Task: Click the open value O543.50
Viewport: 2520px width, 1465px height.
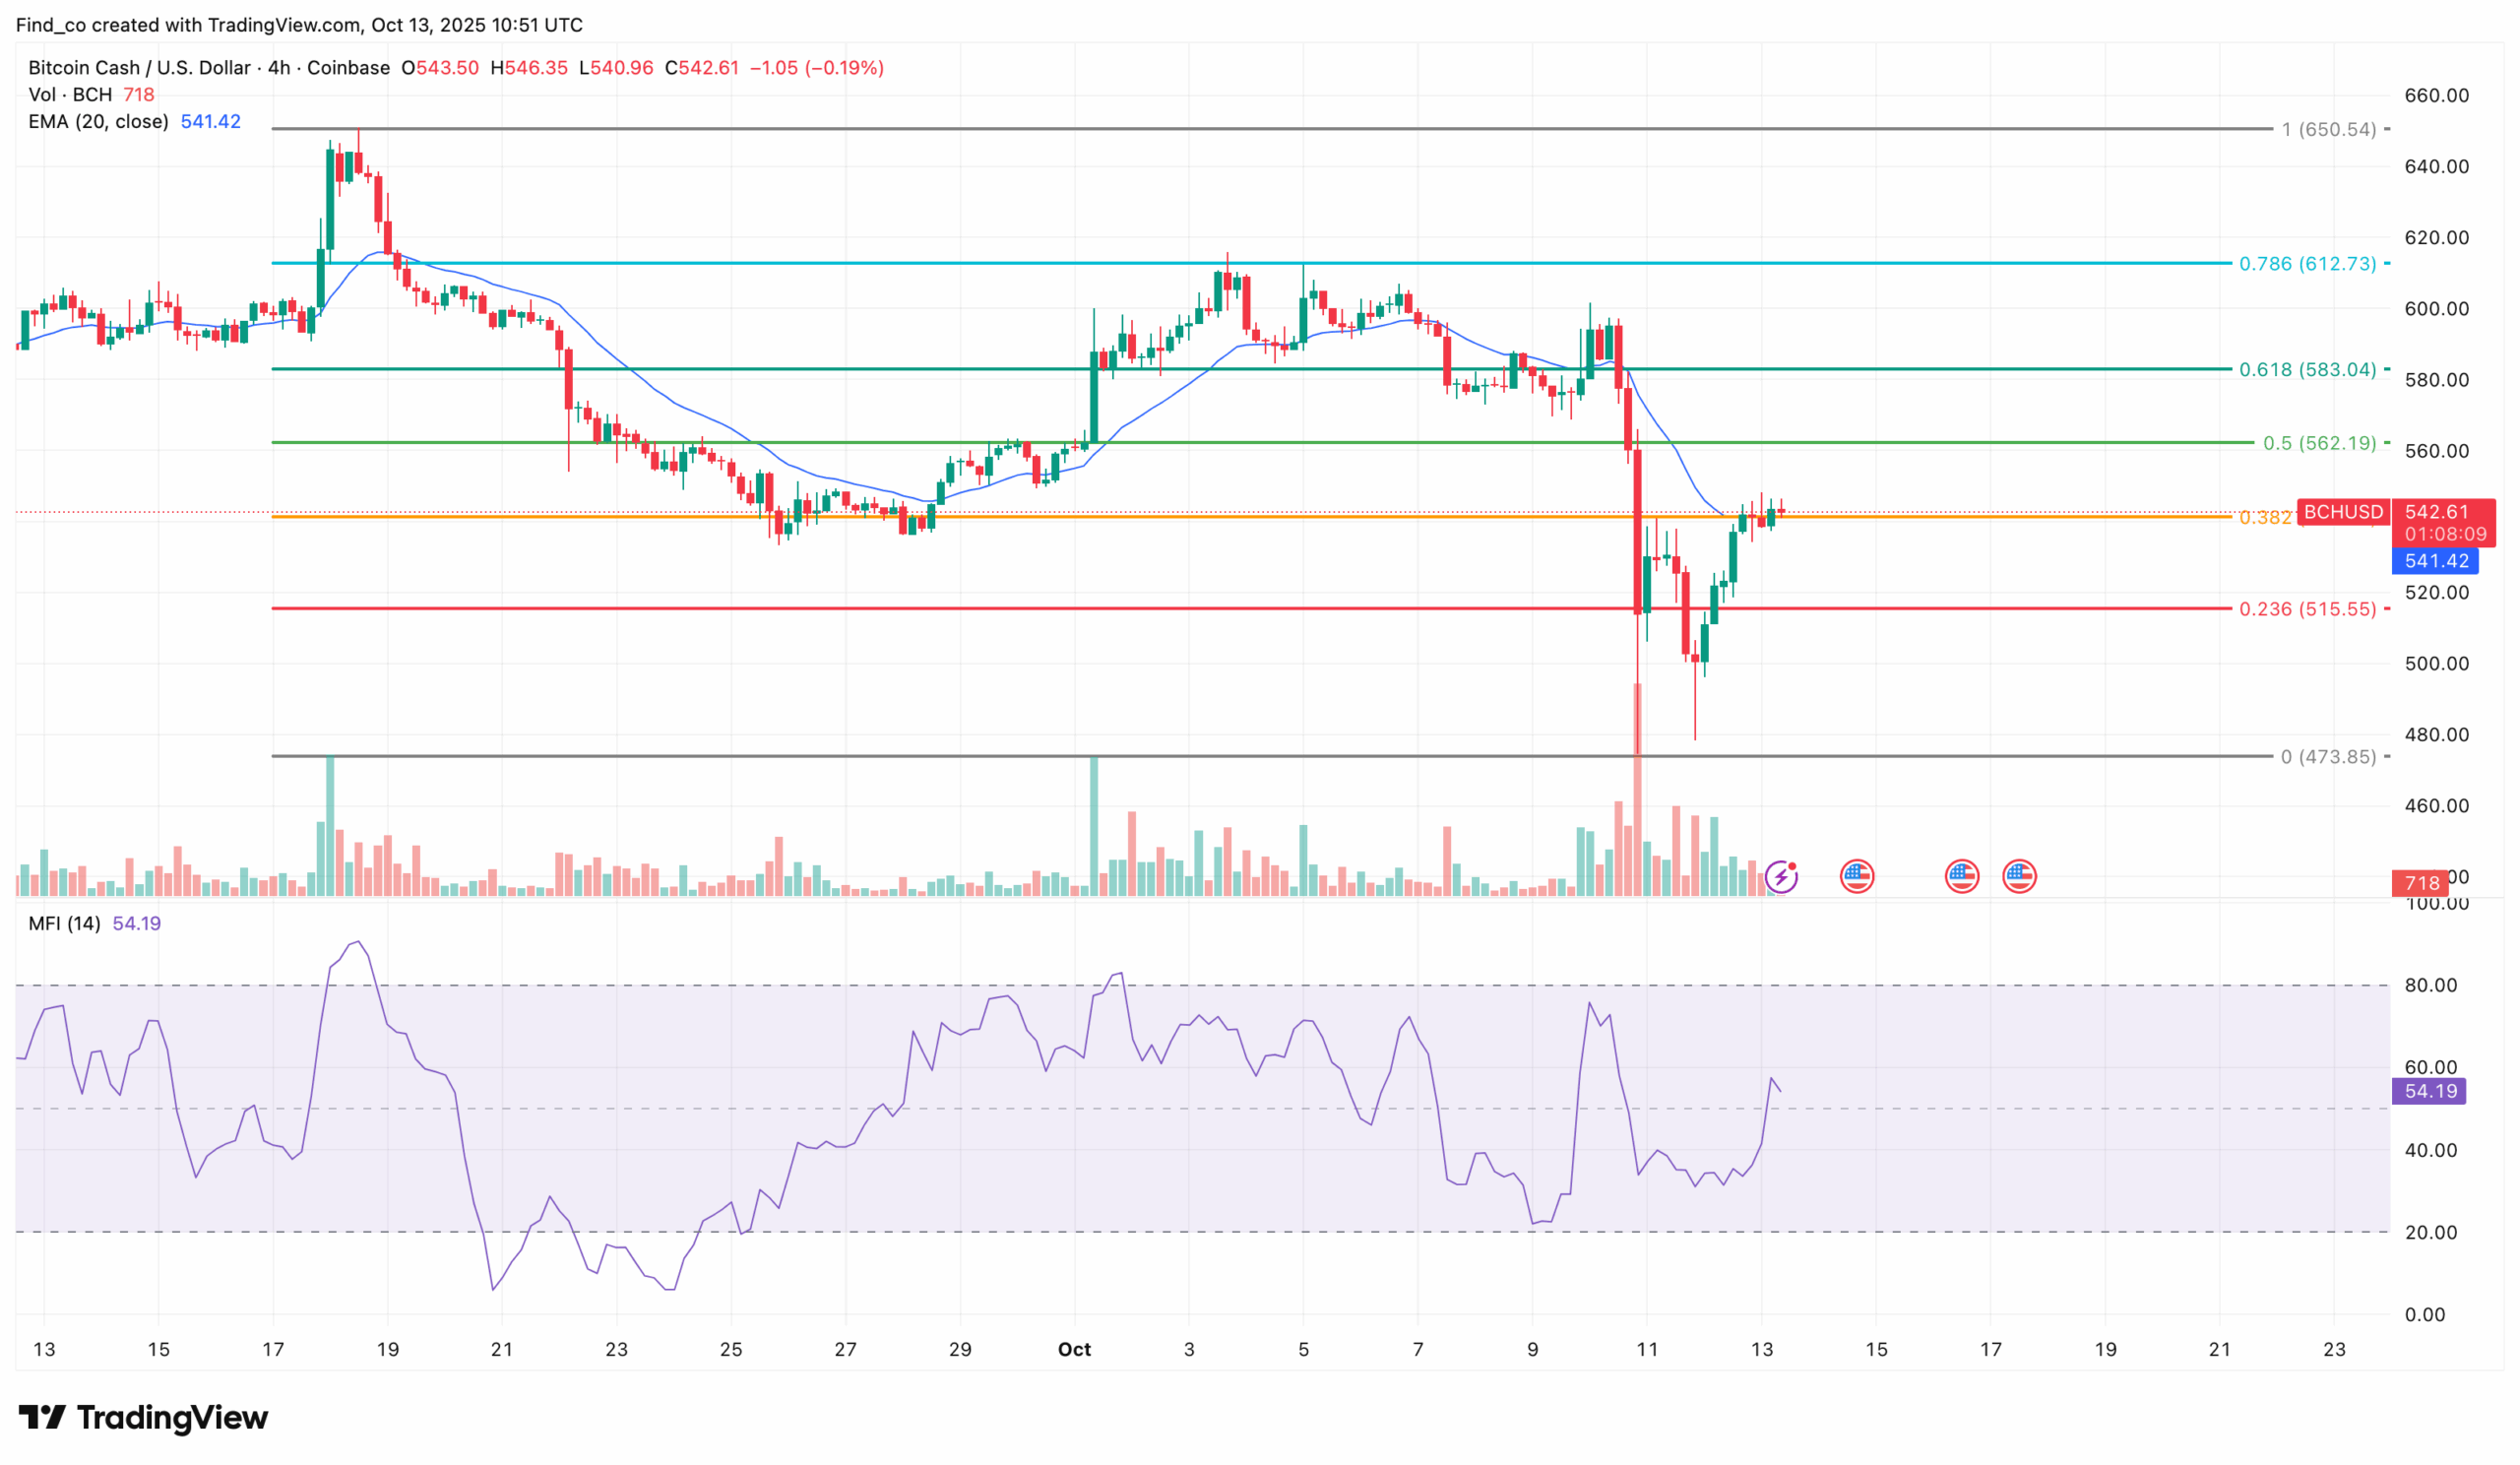Action: click(440, 68)
